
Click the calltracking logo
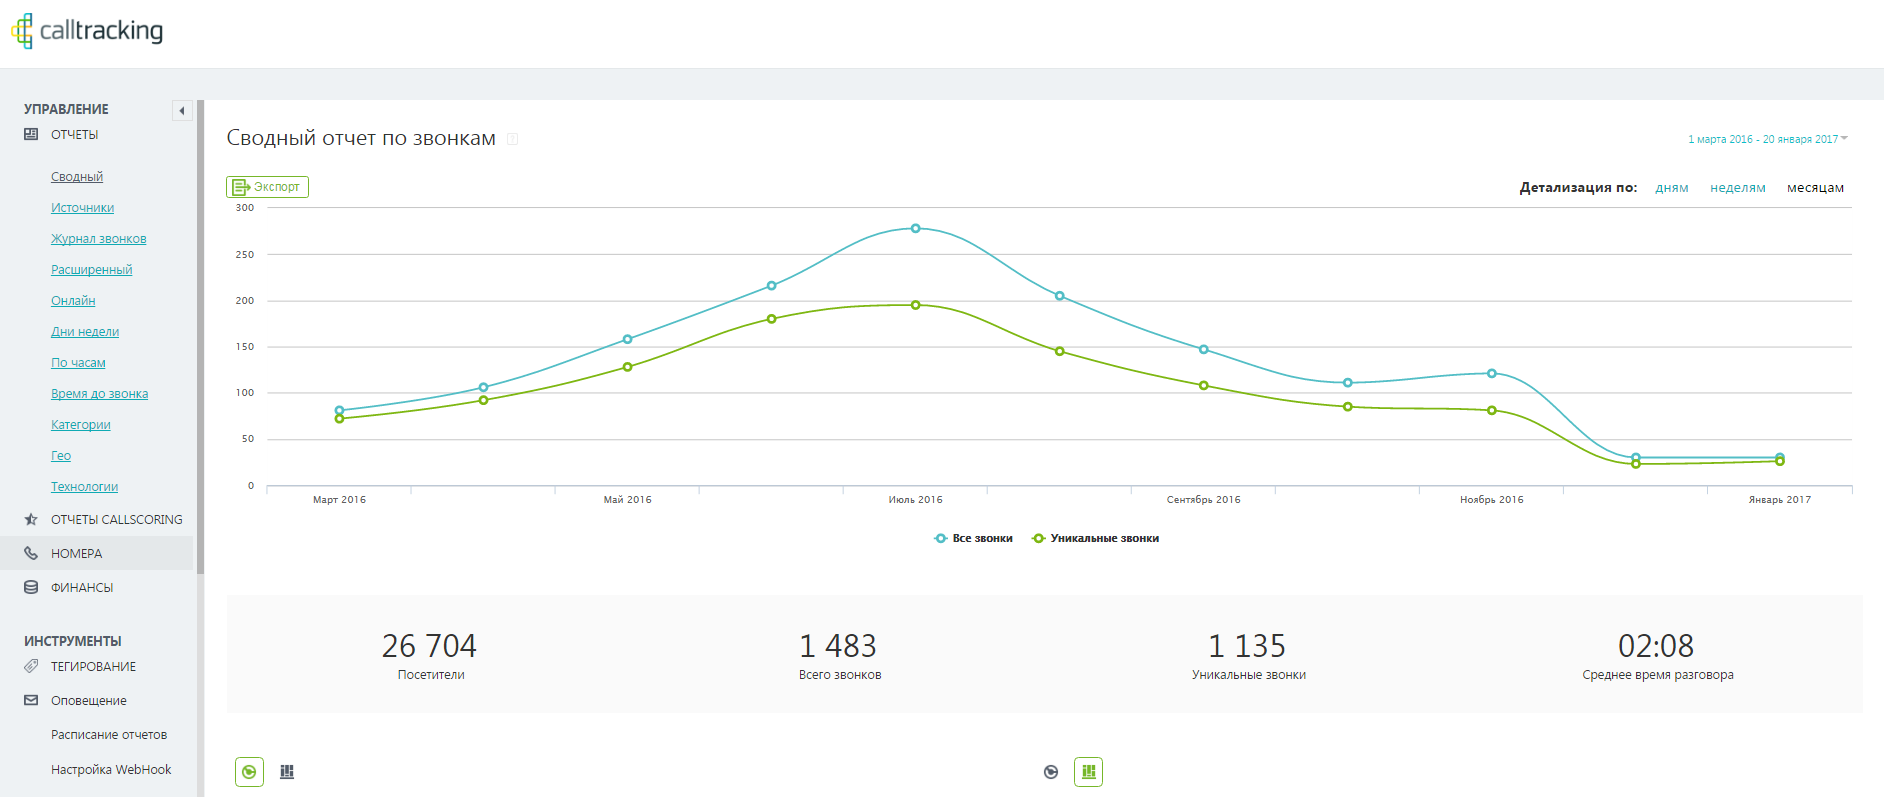tap(87, 31)
